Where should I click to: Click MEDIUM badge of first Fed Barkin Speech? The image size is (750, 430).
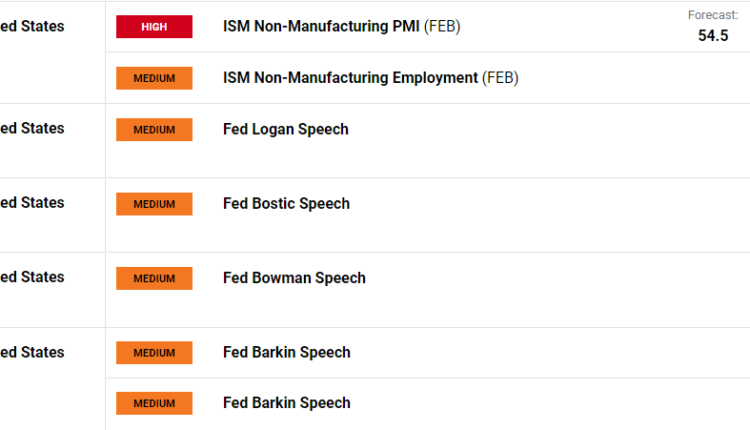154,352
